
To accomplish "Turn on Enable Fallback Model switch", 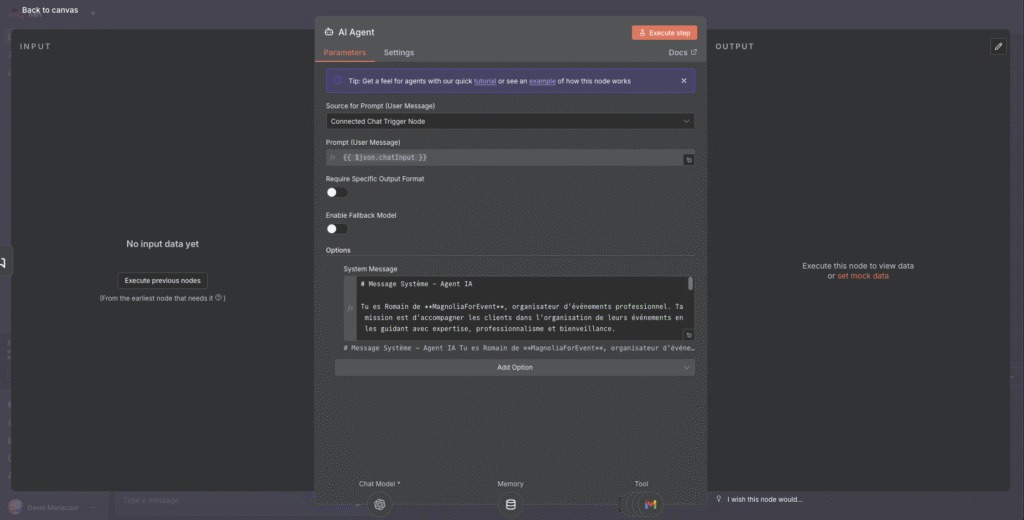I will tap(336, 229).
